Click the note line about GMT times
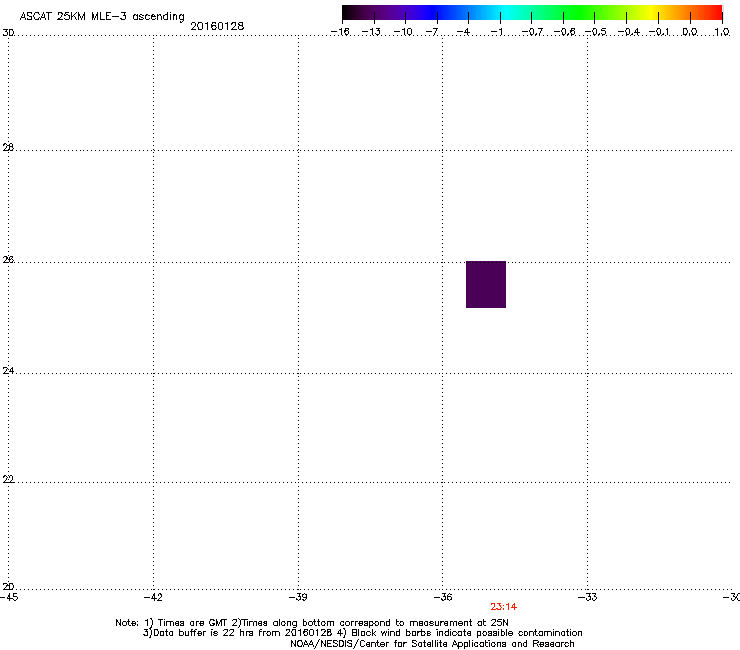 (x=312, y=623)
